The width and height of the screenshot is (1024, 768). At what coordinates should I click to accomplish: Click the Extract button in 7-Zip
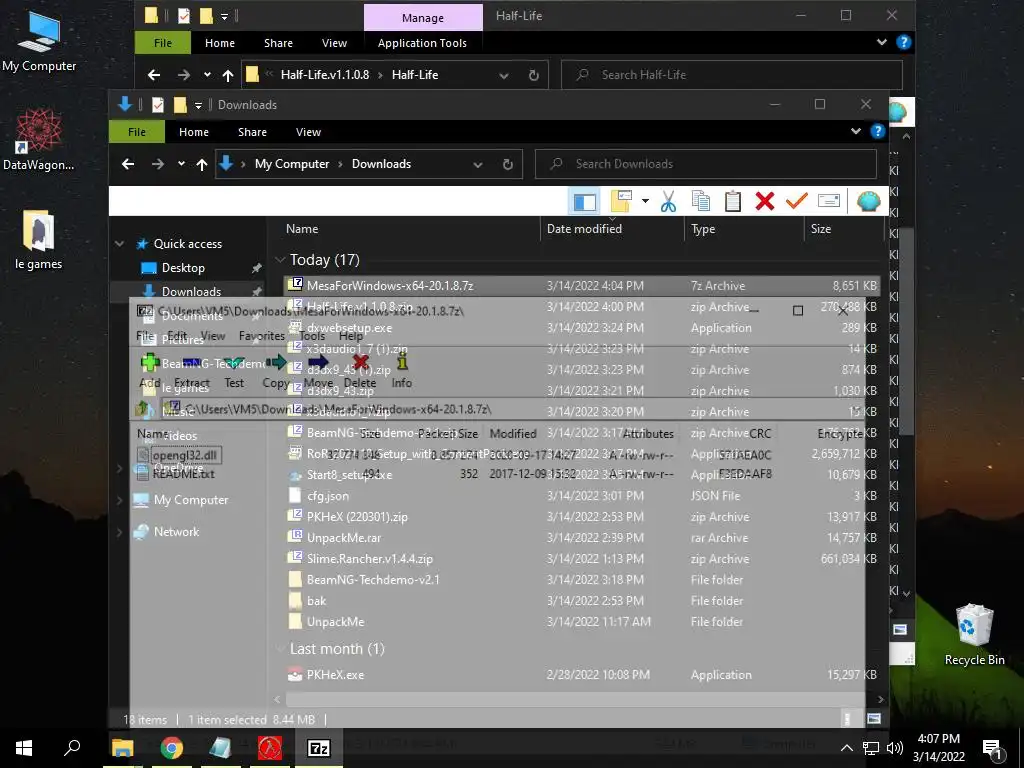coord(191,371)
